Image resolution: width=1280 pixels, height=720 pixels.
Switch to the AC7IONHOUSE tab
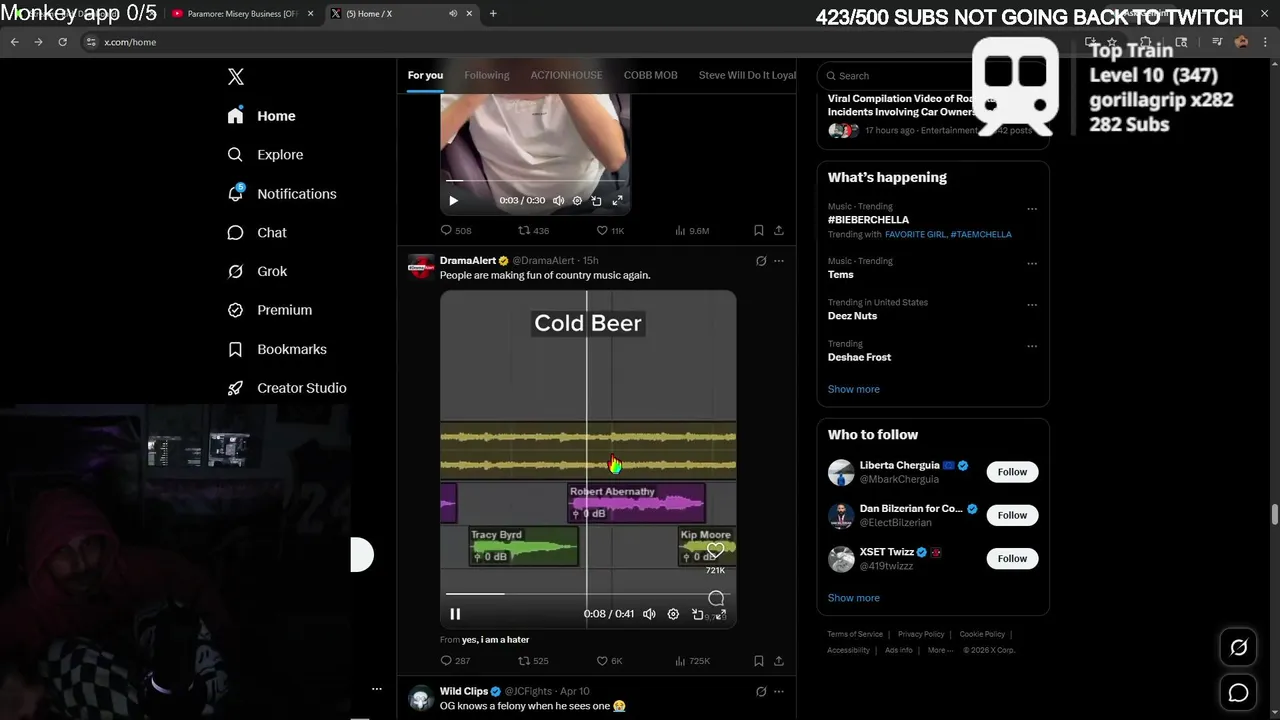[566, 75]
